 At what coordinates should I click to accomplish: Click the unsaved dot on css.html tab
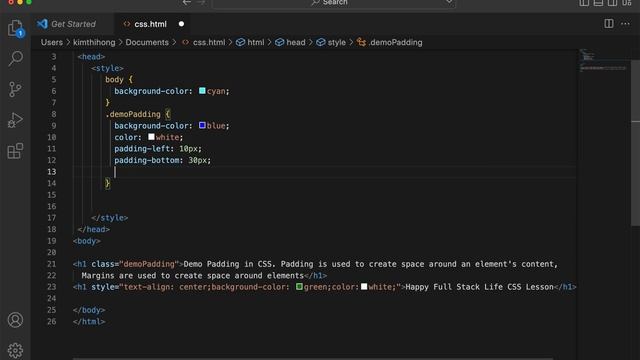[x=181, y=24]
